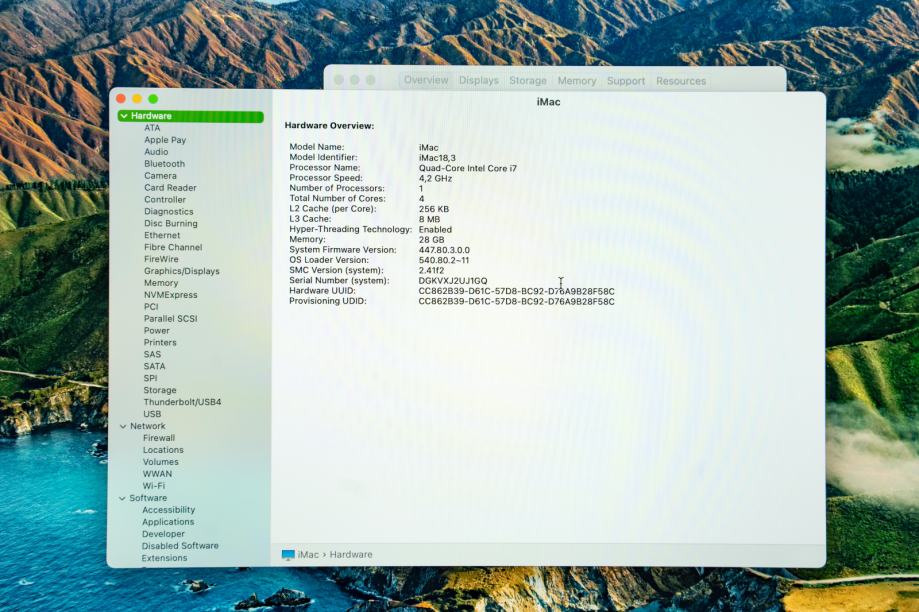
Task: Click the iMac icon in path bar
Action: pos(288,555)
